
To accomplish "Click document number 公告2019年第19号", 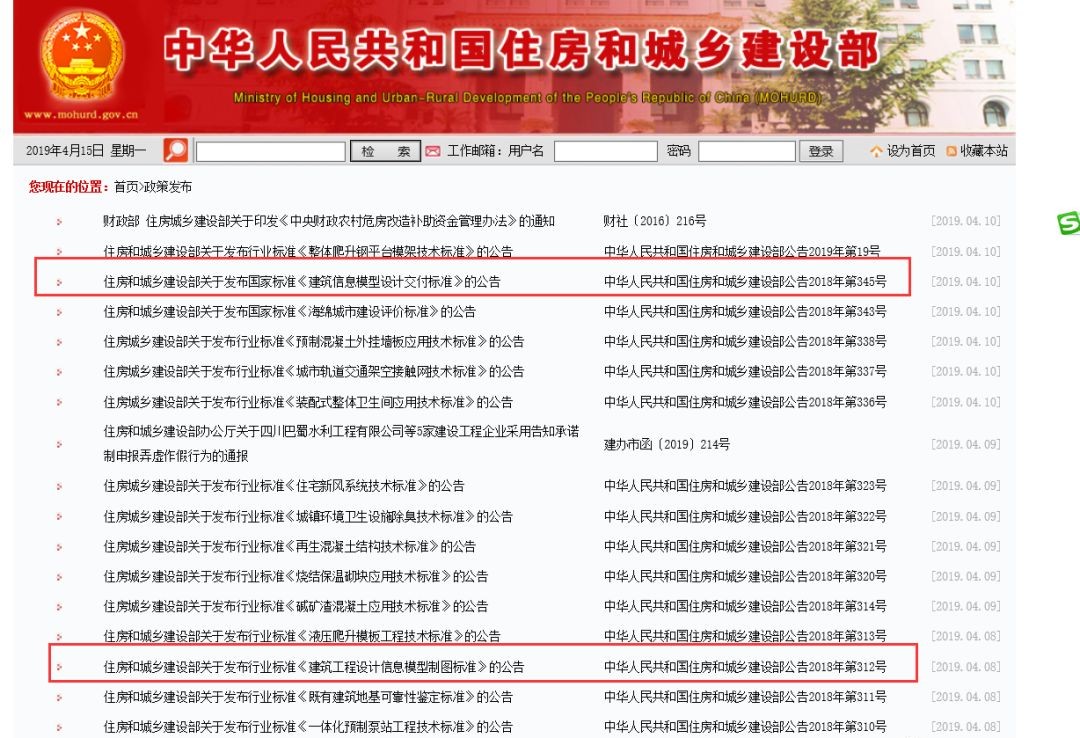I will tap(742, 252).
